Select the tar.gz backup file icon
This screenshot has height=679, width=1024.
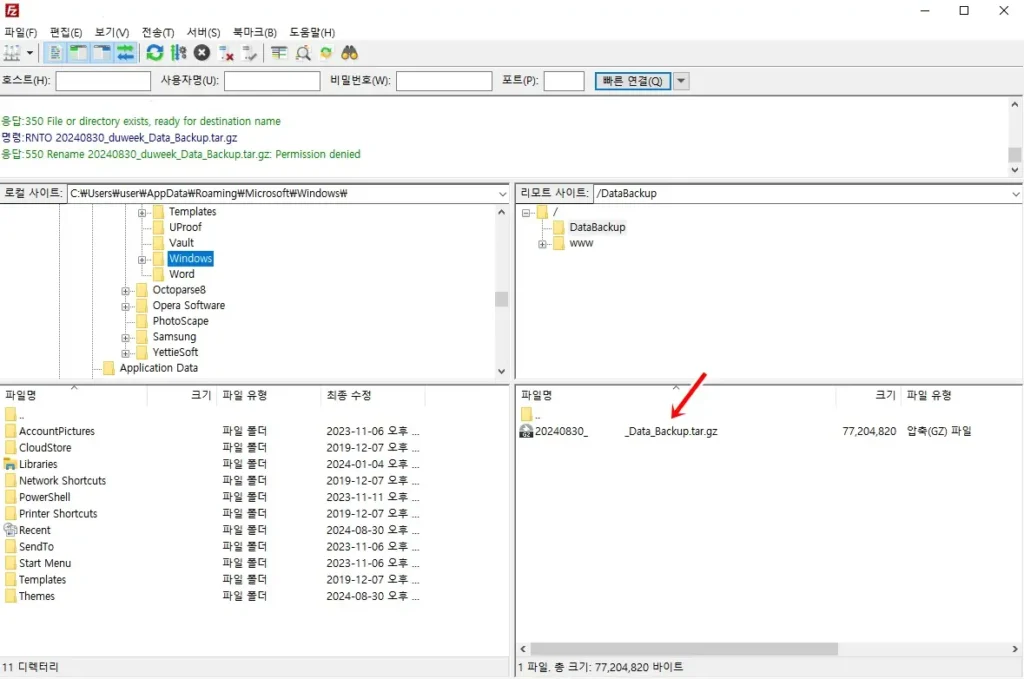tap(526, 432)
